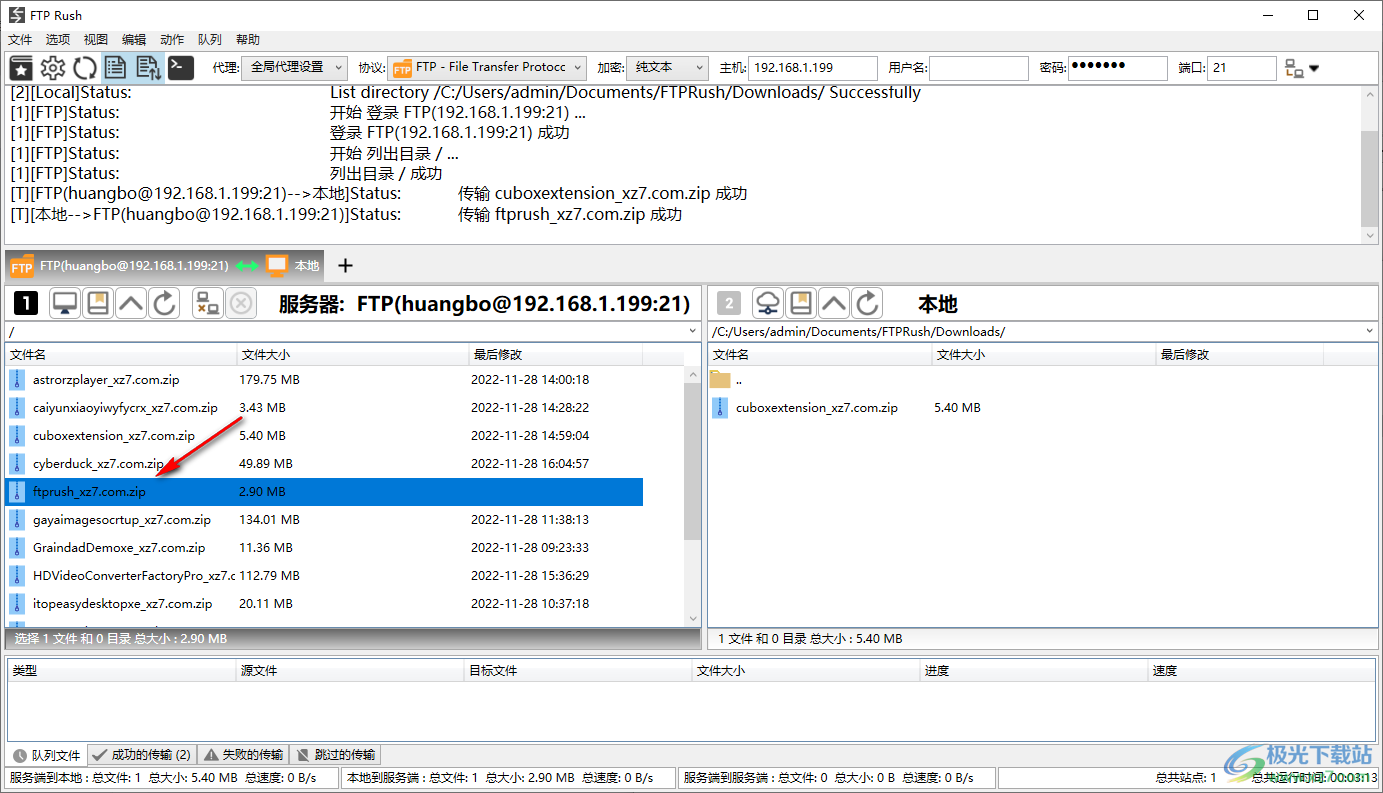
Task: Click the zip icon of local cuboxextension_xz7.com.zip
Action: point(720,408)
